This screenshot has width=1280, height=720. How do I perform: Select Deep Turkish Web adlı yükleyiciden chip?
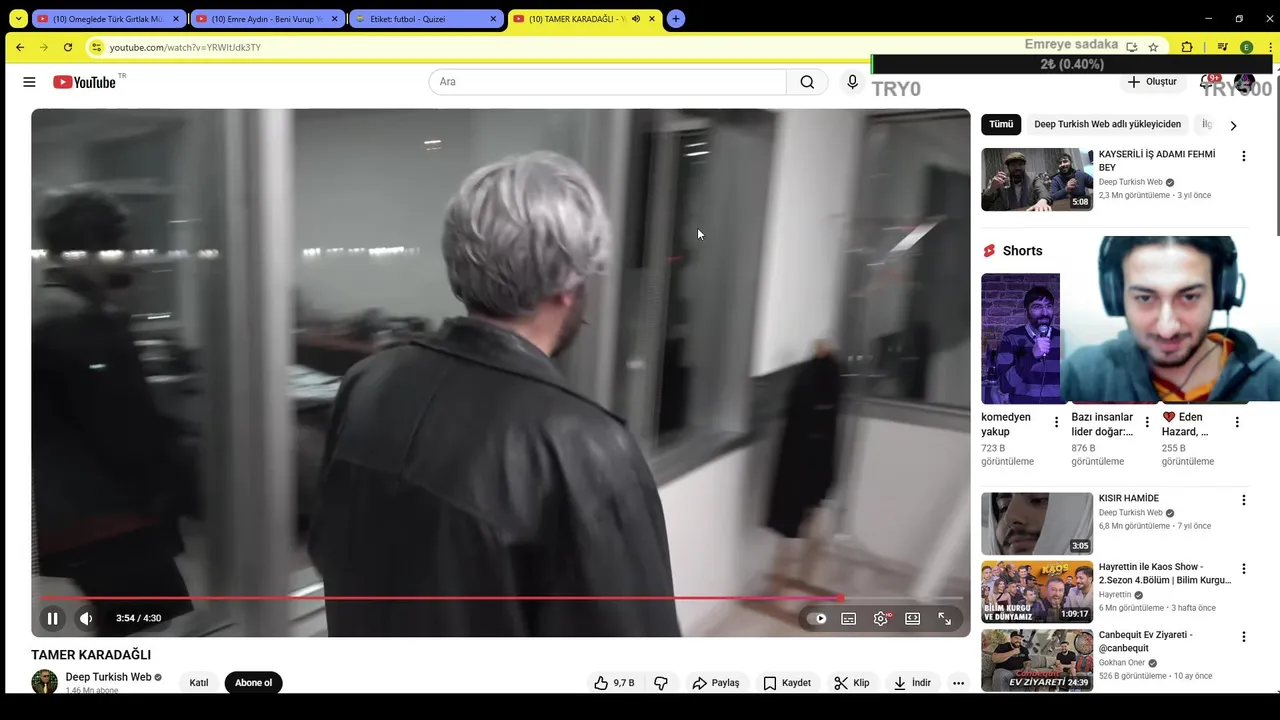click(1107, 124)
